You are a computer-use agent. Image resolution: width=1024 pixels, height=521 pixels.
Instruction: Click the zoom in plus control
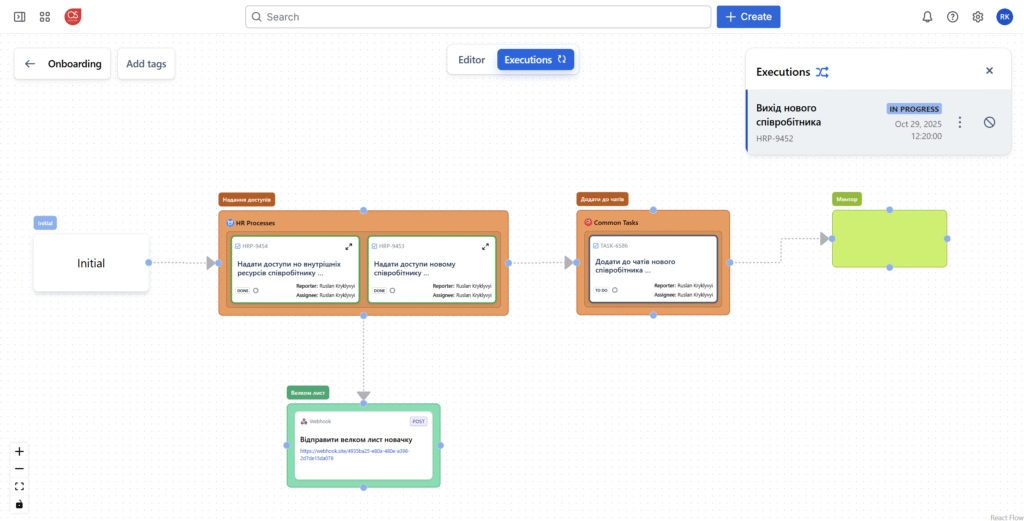(19, 451)
